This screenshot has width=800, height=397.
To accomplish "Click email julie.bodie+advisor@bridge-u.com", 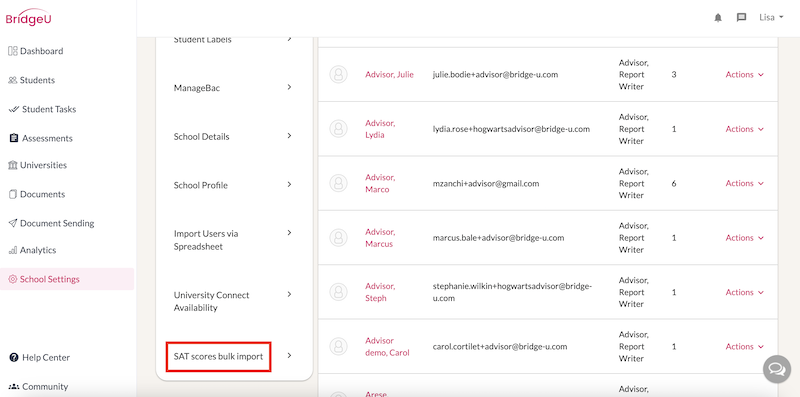I will pos(495,75).
